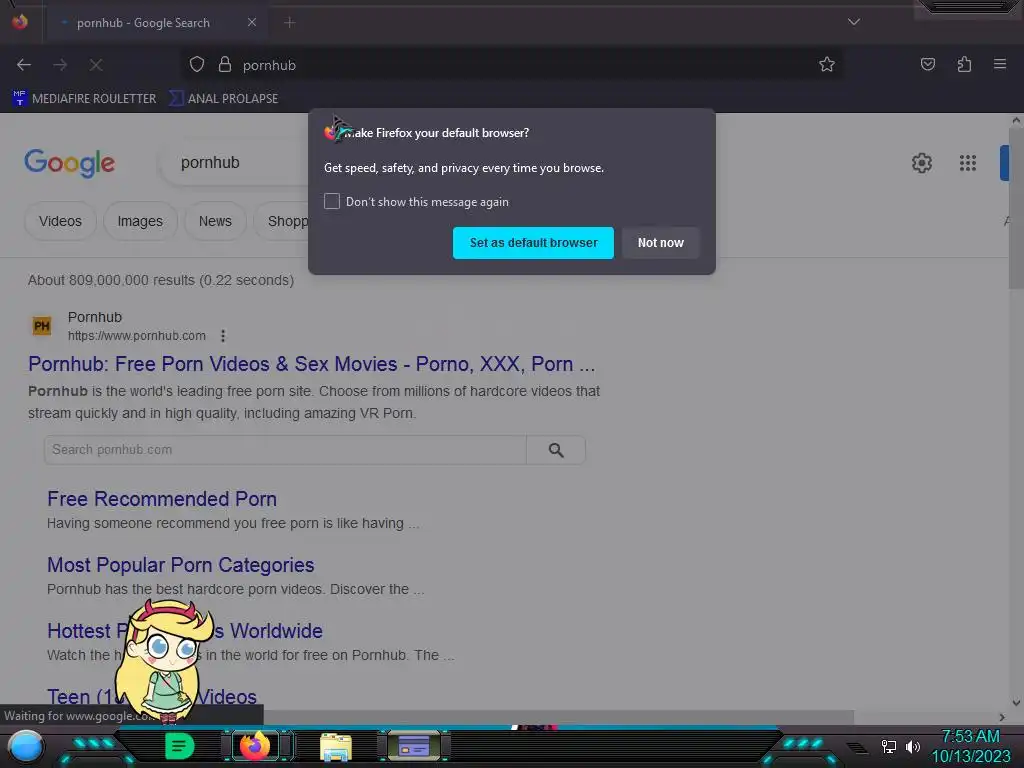Click Set as default browser button
The image size is (1024, 768).
pos(533,243)
